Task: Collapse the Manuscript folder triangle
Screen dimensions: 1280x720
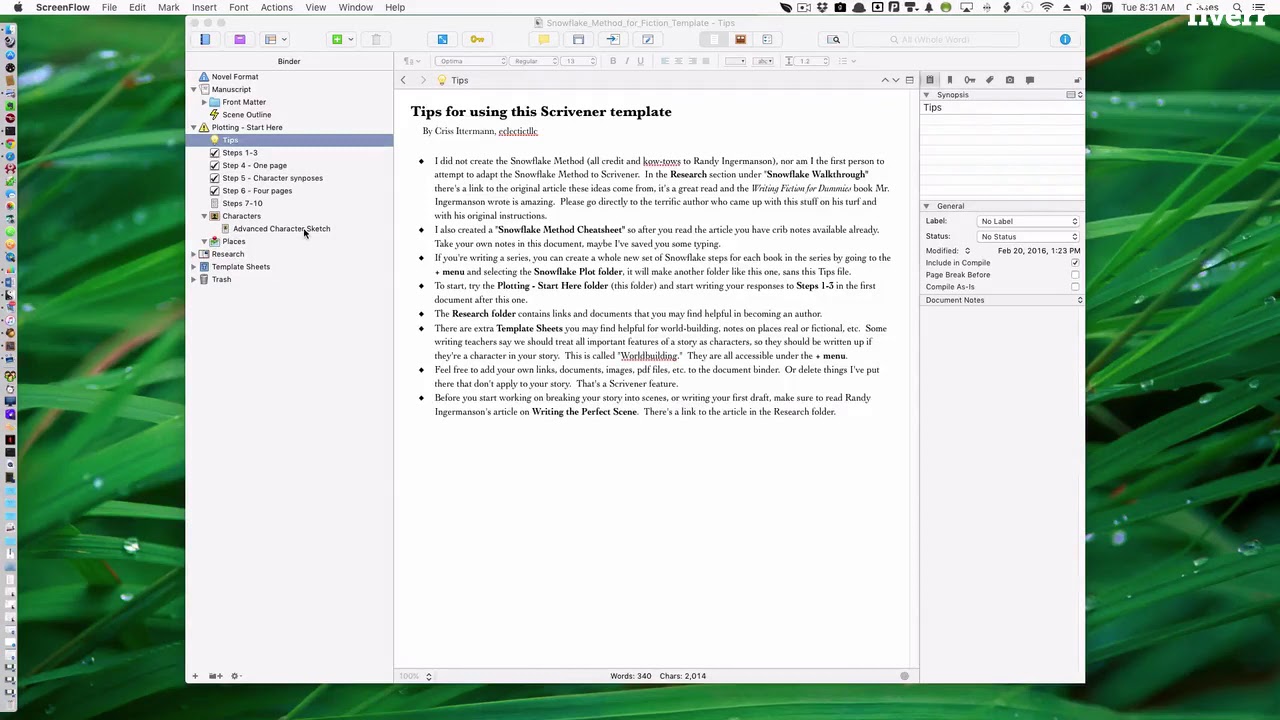Action: 194,89
